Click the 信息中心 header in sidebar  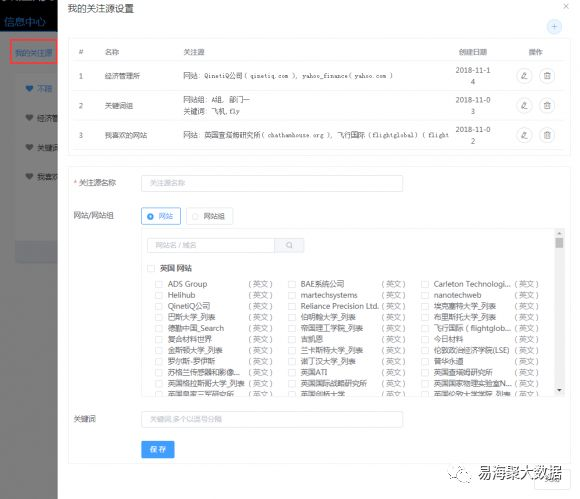point(25,22)
